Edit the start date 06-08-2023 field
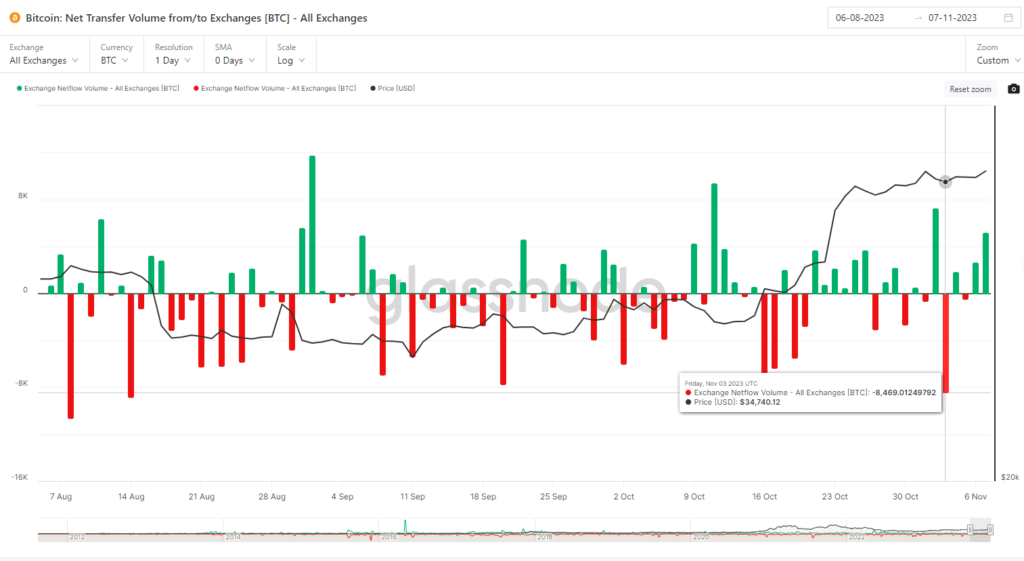The height and width of the screenshot is (561, 1024). (x=859, y=18)
